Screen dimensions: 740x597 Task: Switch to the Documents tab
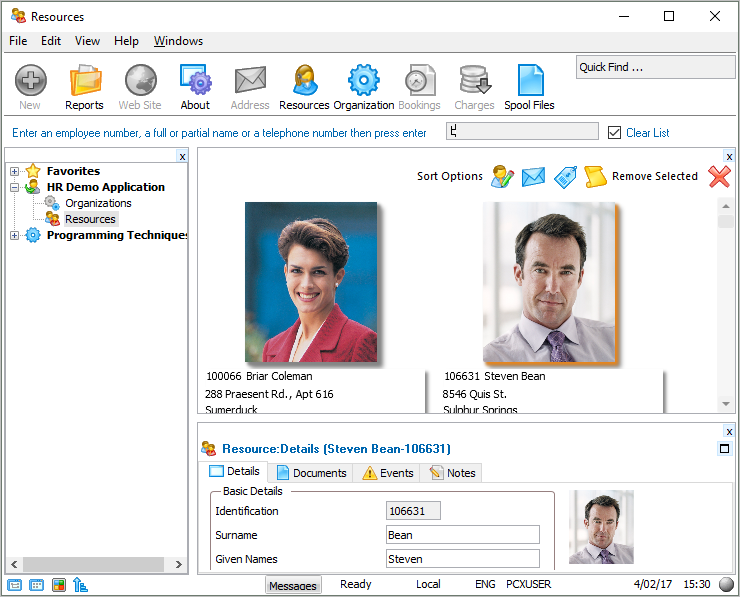(x=310, y=473)
